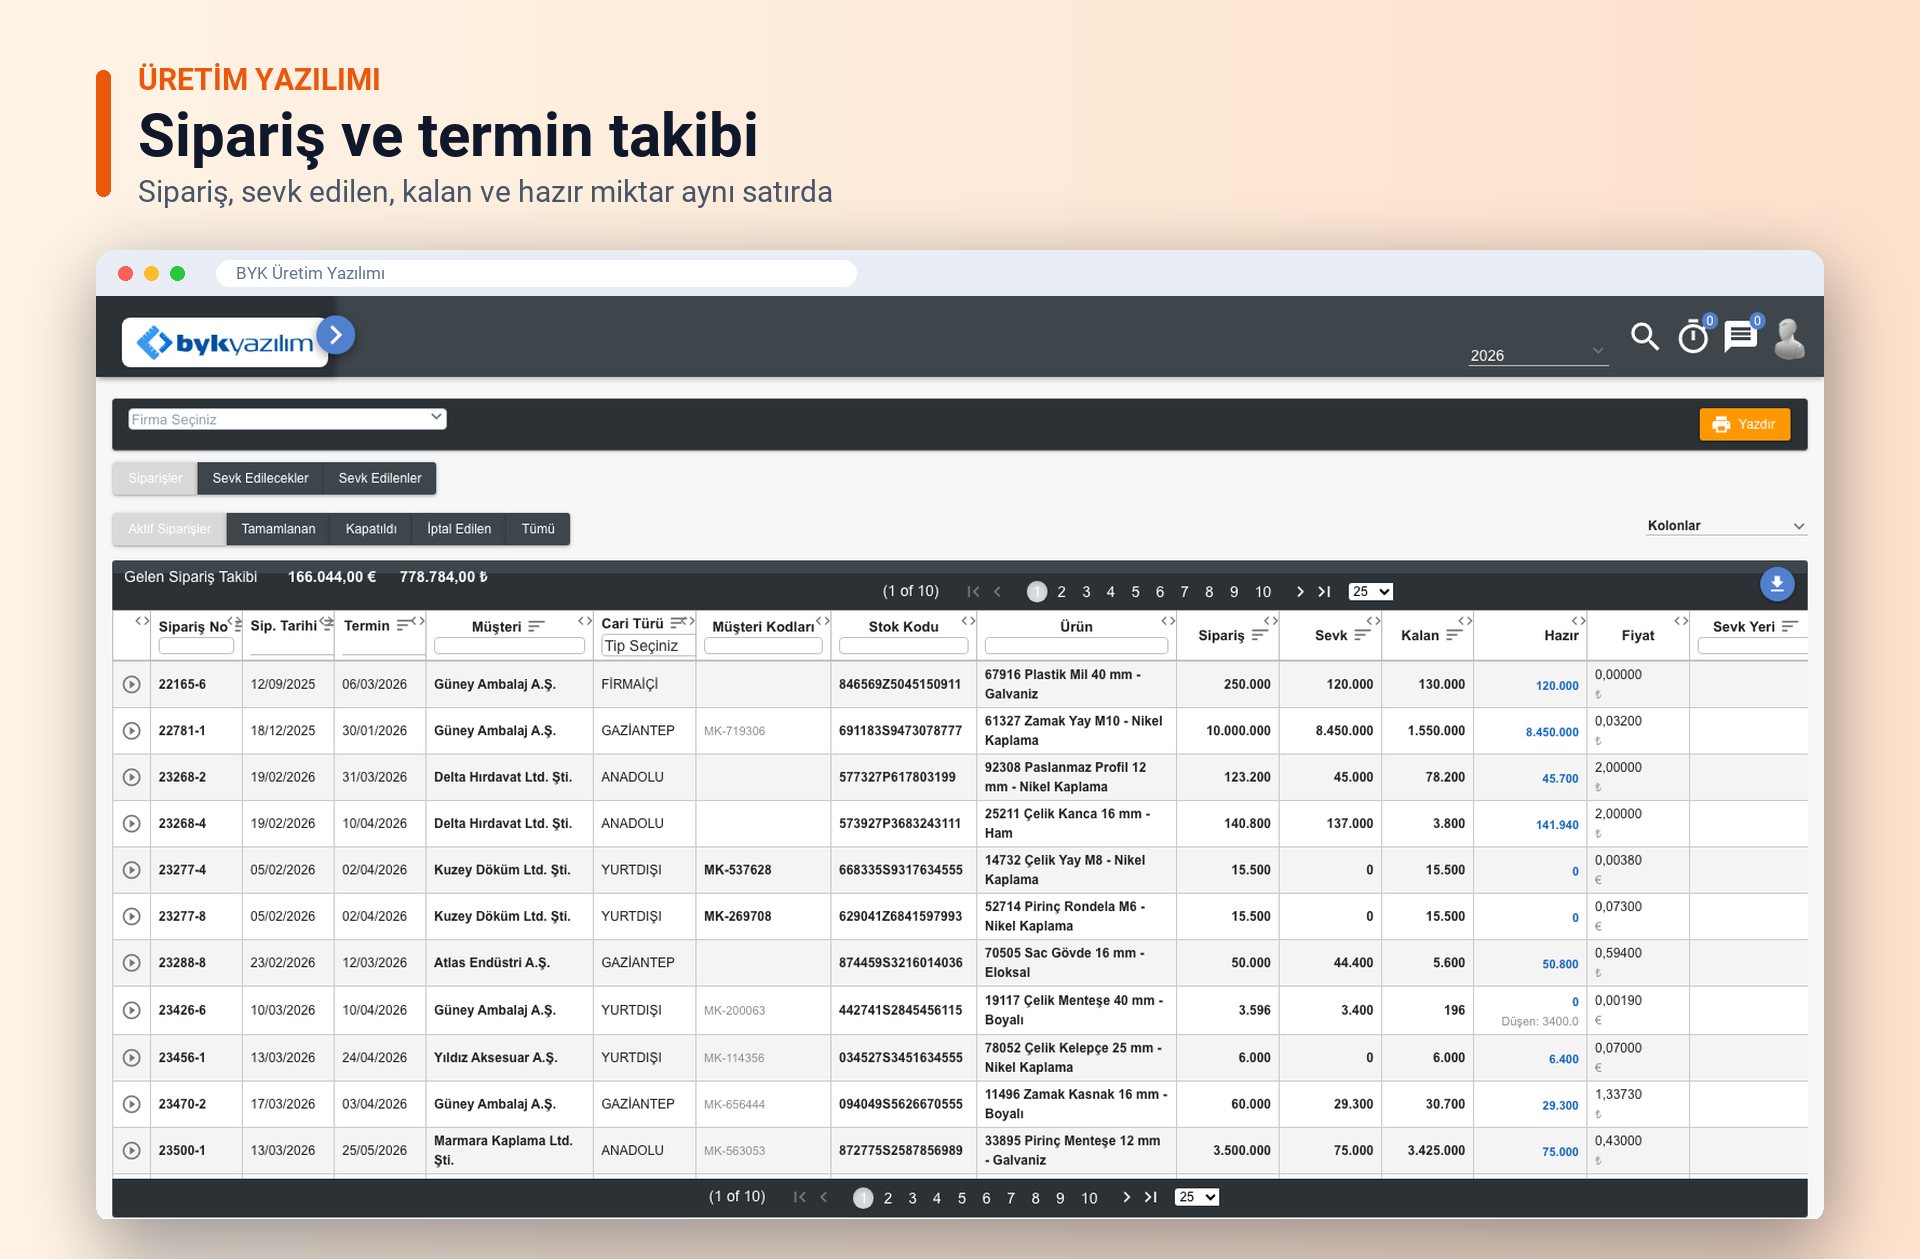Open bottom rows-per-page 25 dropdown
1920x1259 pixels.
coord(1197,1197)
